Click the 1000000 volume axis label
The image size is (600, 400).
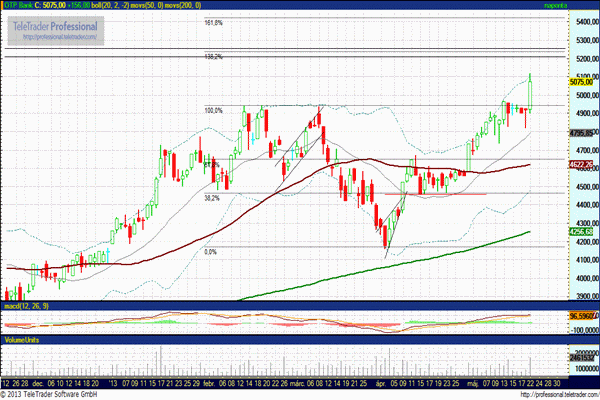[x=587, y=368]
